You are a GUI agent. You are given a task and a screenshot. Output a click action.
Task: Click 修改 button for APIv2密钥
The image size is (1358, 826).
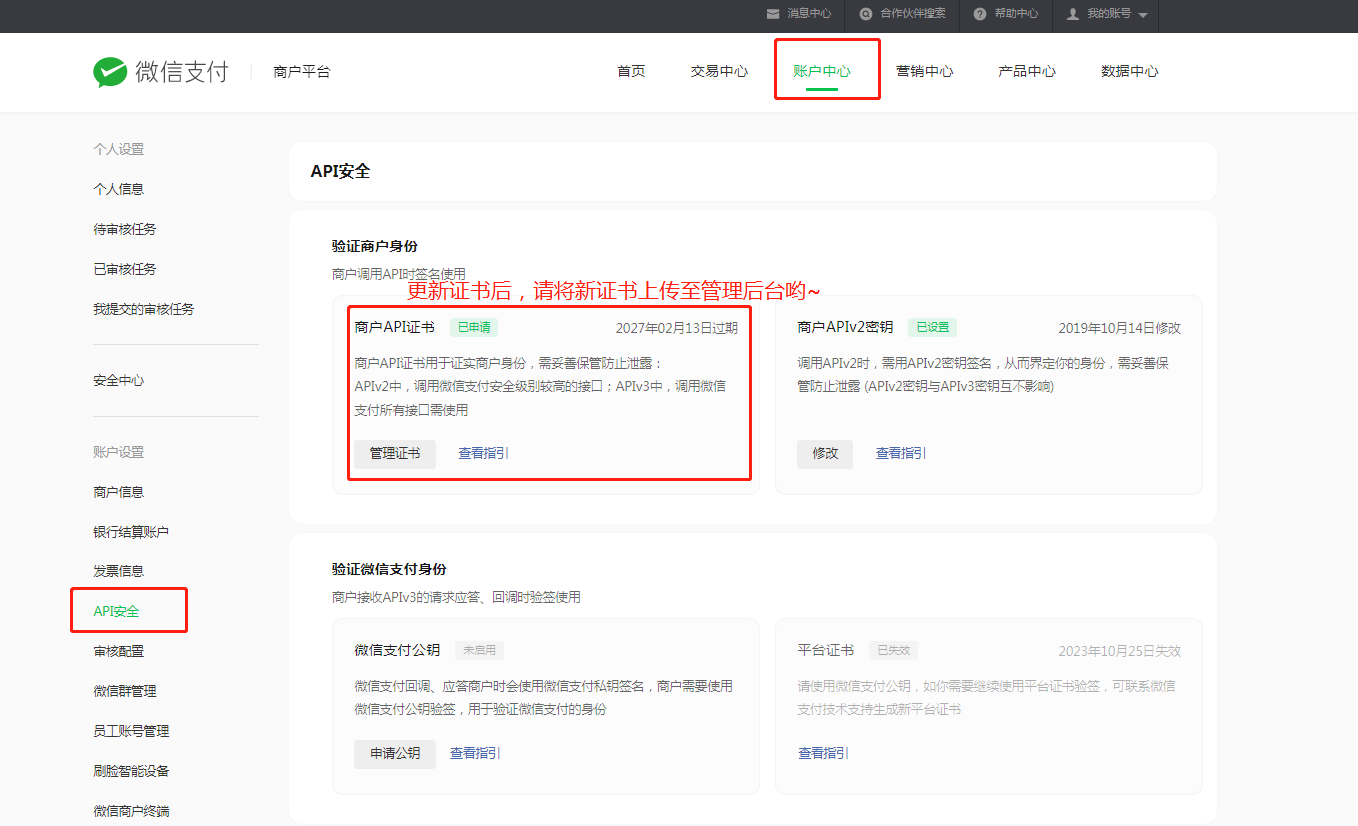pos(825,453)
